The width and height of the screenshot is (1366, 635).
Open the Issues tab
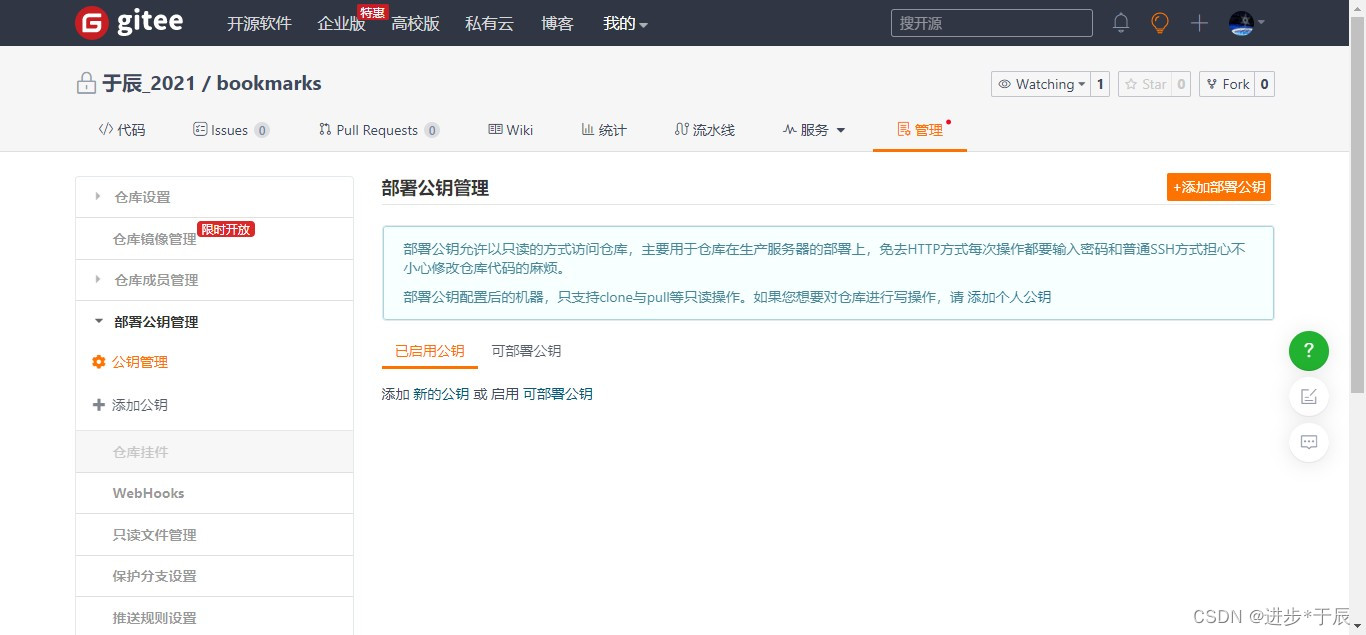coord(230,129)
